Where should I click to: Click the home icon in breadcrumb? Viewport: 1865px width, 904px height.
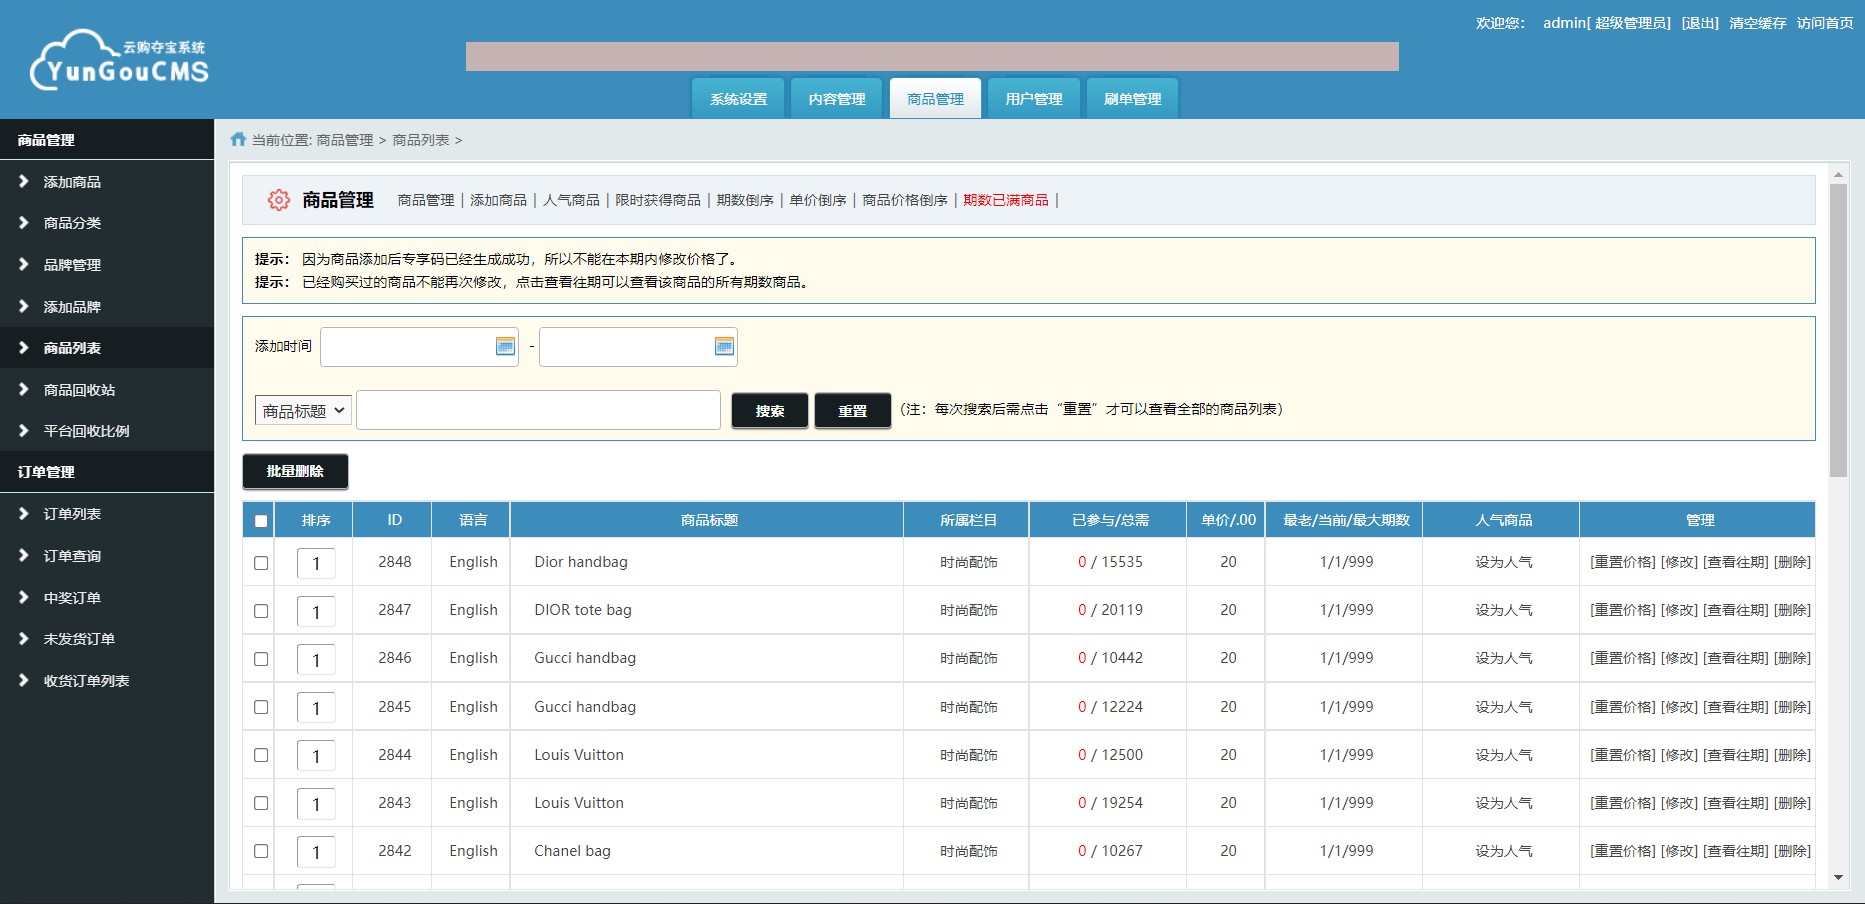pos(238,139)
